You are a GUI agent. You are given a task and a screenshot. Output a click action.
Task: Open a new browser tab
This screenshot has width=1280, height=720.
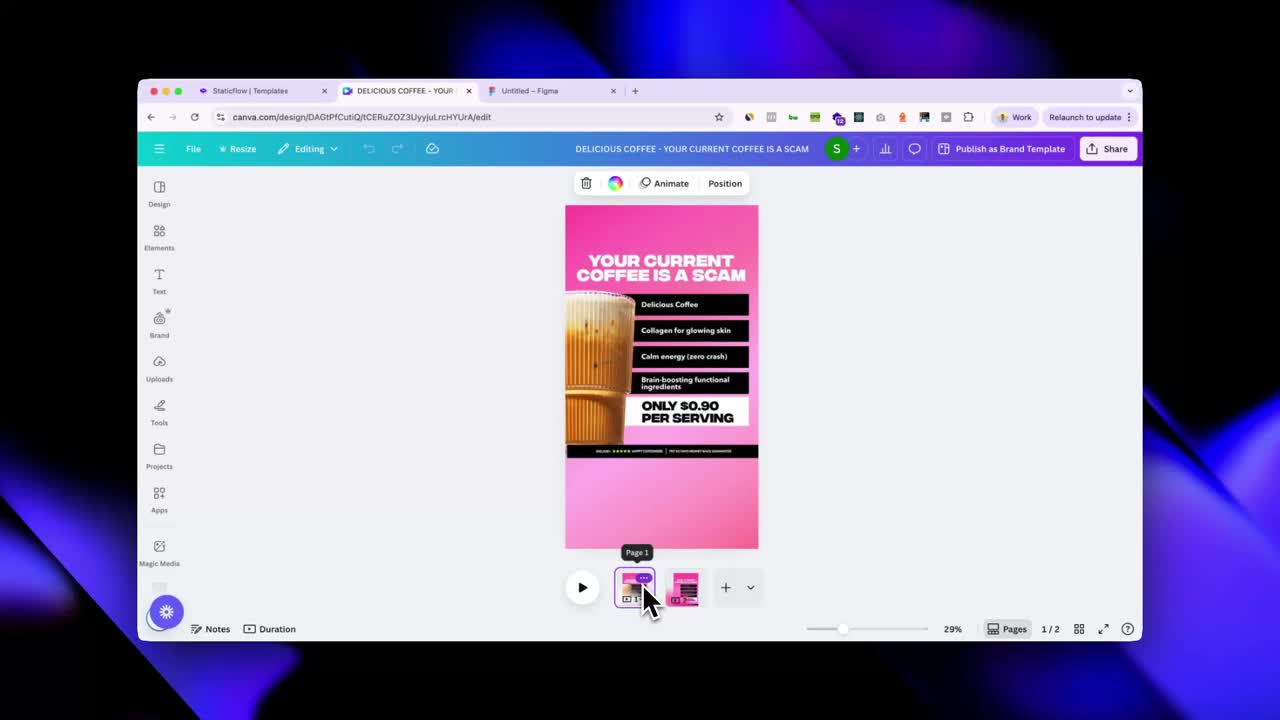[635, 91]
